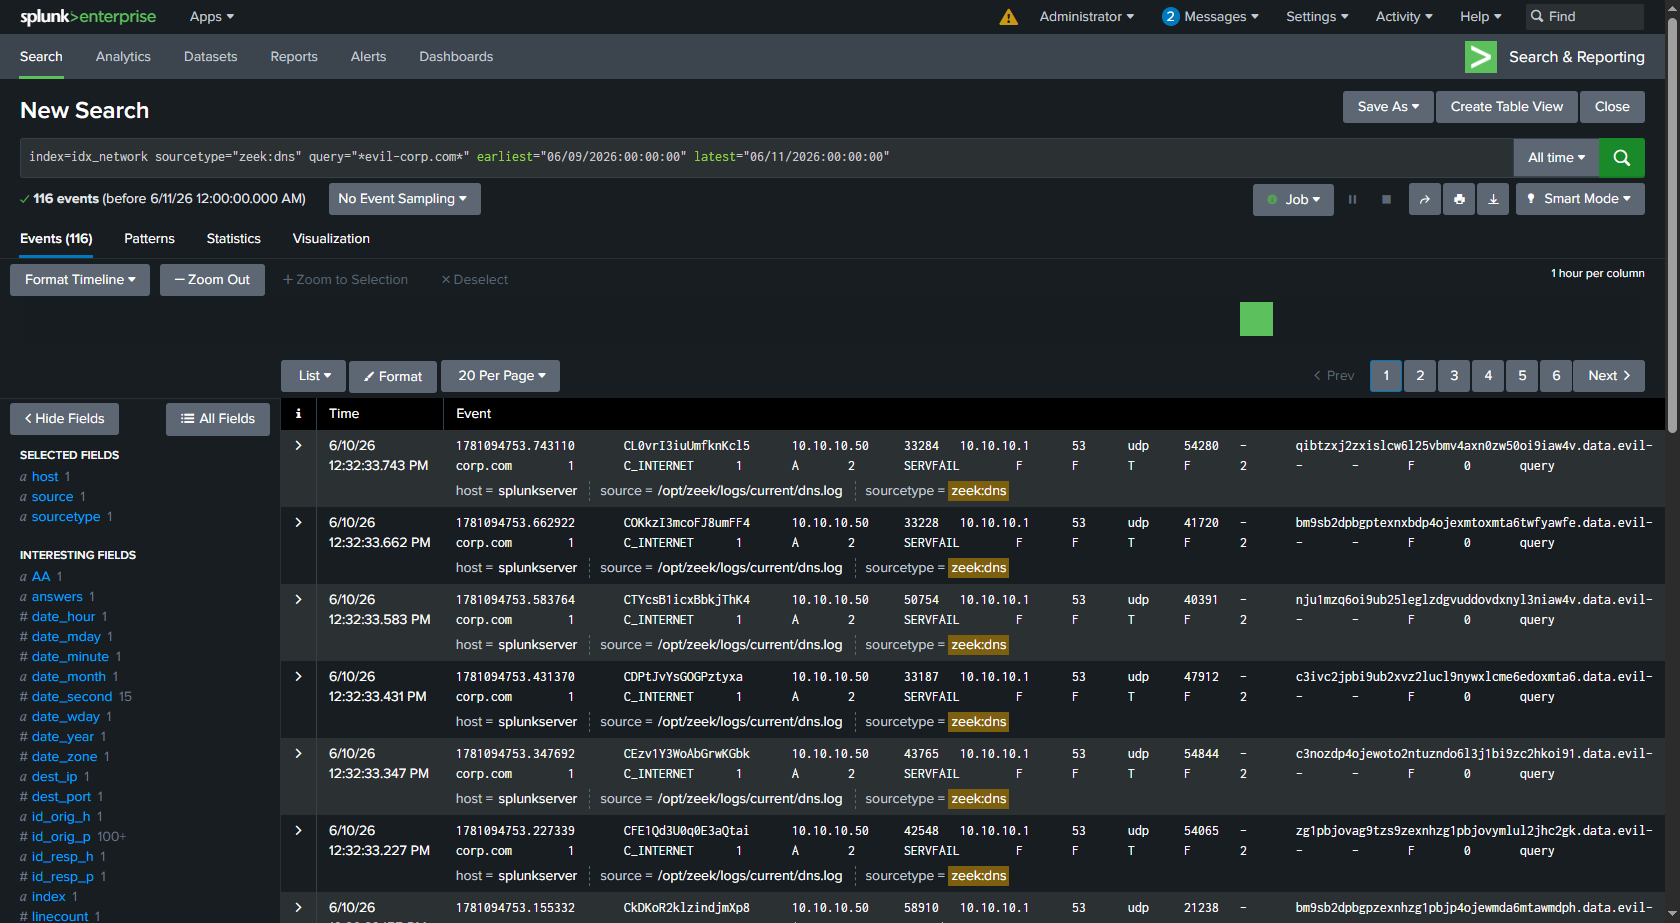
Task: Click the Zoom Out timeline button
Action: [x=212, y=280]
